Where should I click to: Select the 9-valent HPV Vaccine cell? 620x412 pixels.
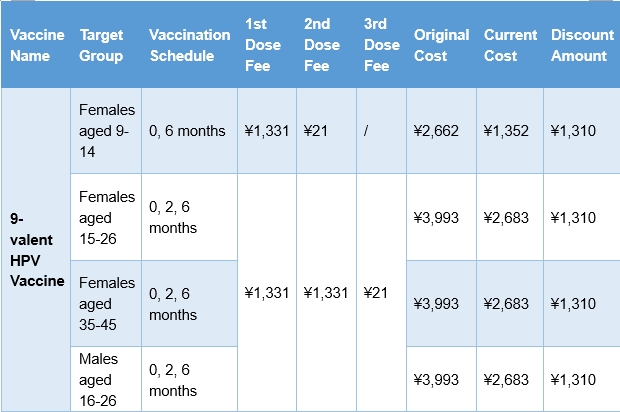(x=37, y=248)
